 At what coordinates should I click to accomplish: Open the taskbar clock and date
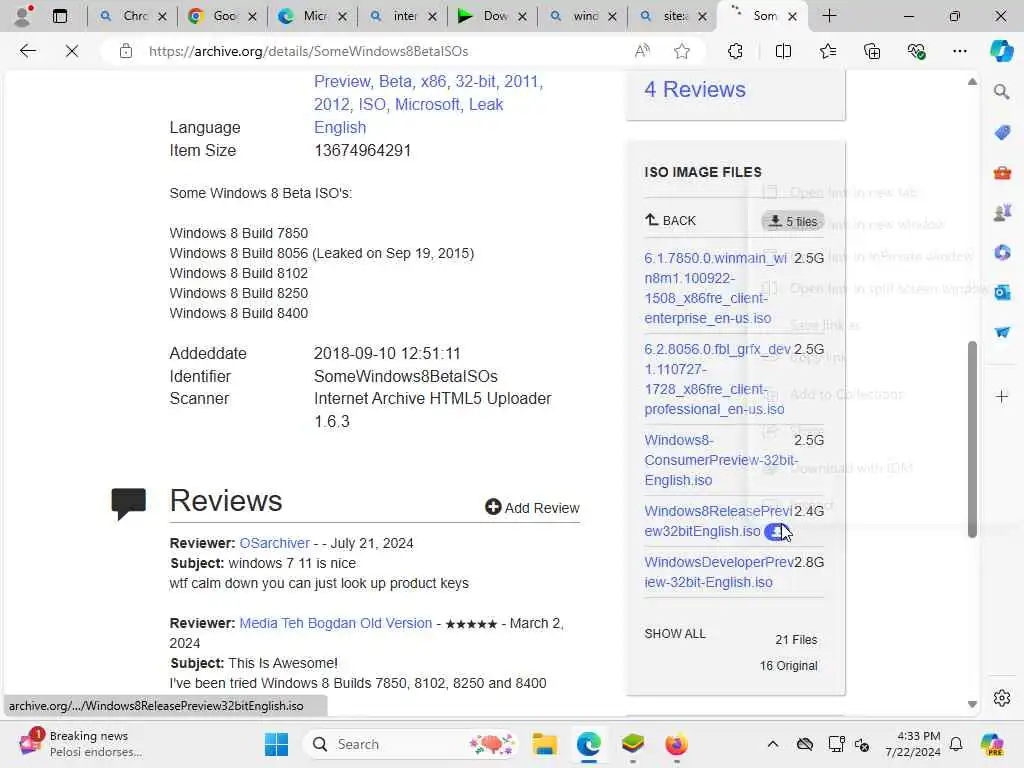pyautogui.click(x=913, y=744)
